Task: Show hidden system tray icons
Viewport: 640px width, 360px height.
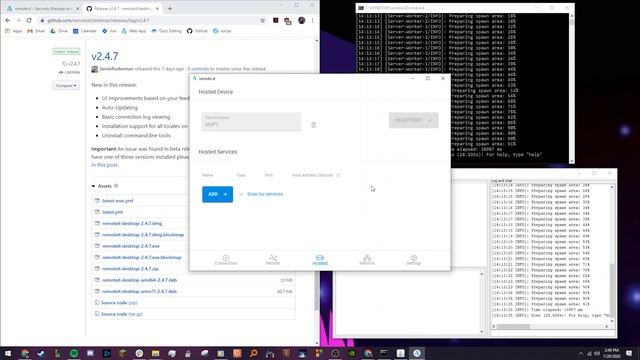Action: tap(581, 353)
